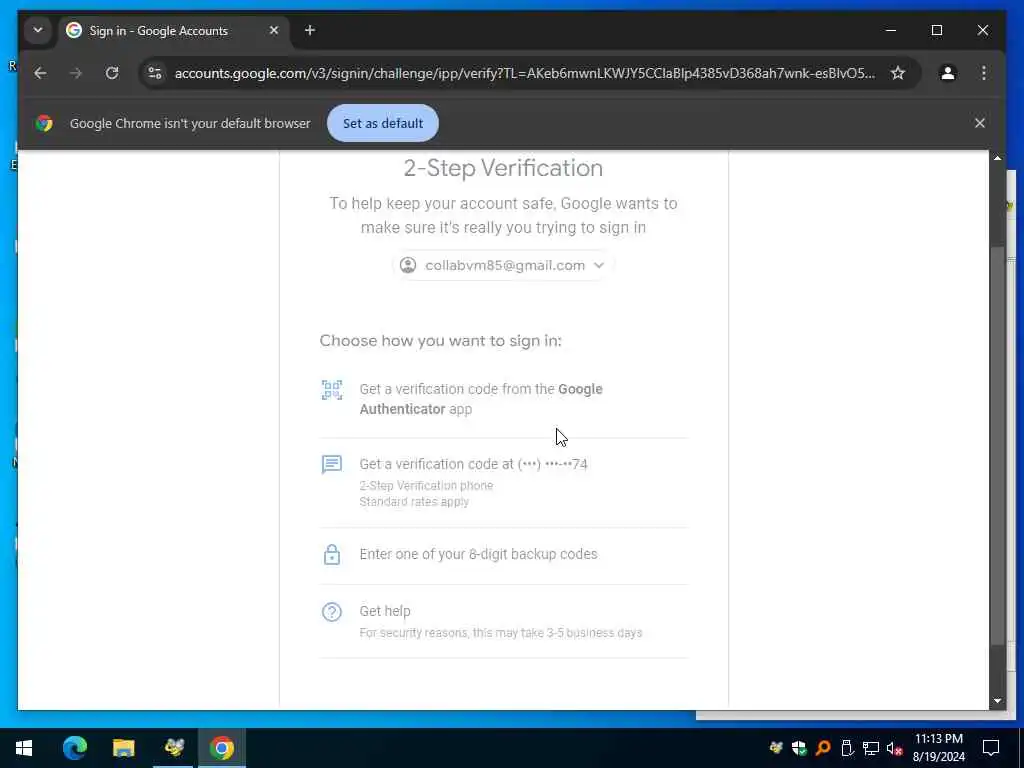Close the Sign in - Google Accounts tab
Viewport: 1024px width, 768px height.
[x=274, y=30]
